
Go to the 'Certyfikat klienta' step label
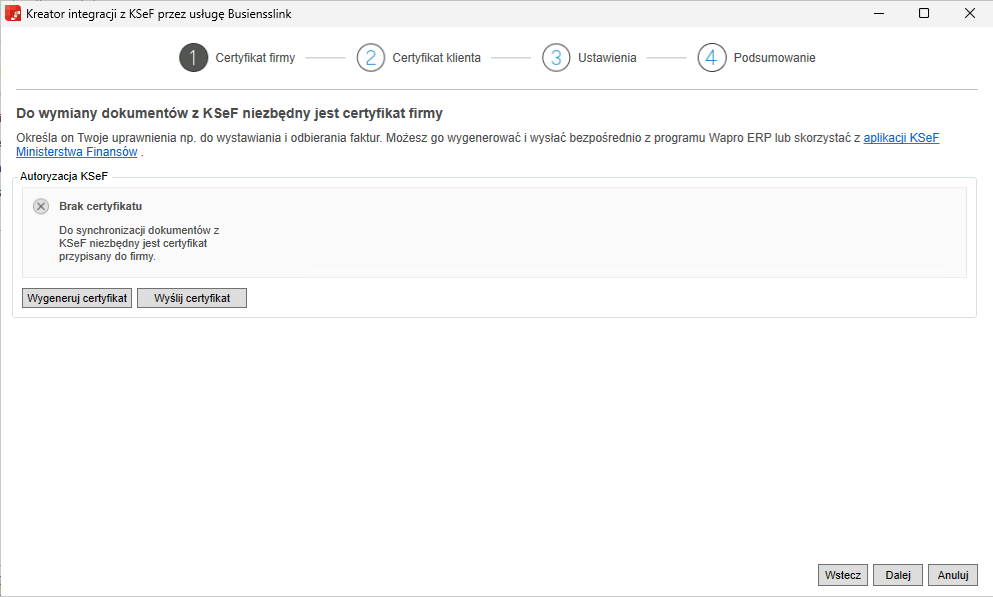tap(436, 58)
